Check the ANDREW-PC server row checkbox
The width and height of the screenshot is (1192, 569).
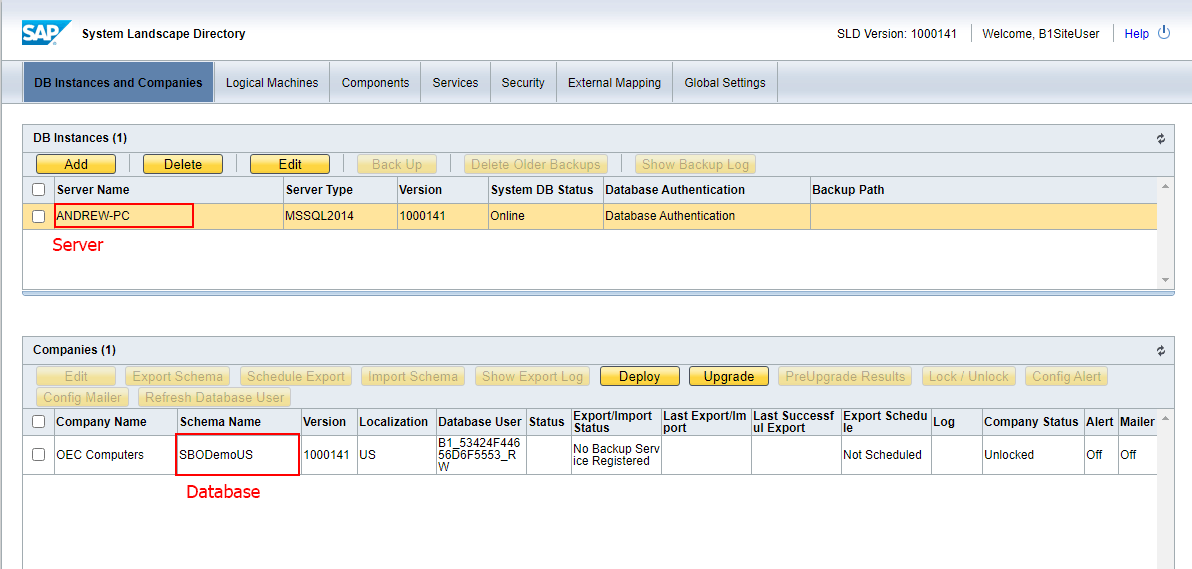point(38,216)
